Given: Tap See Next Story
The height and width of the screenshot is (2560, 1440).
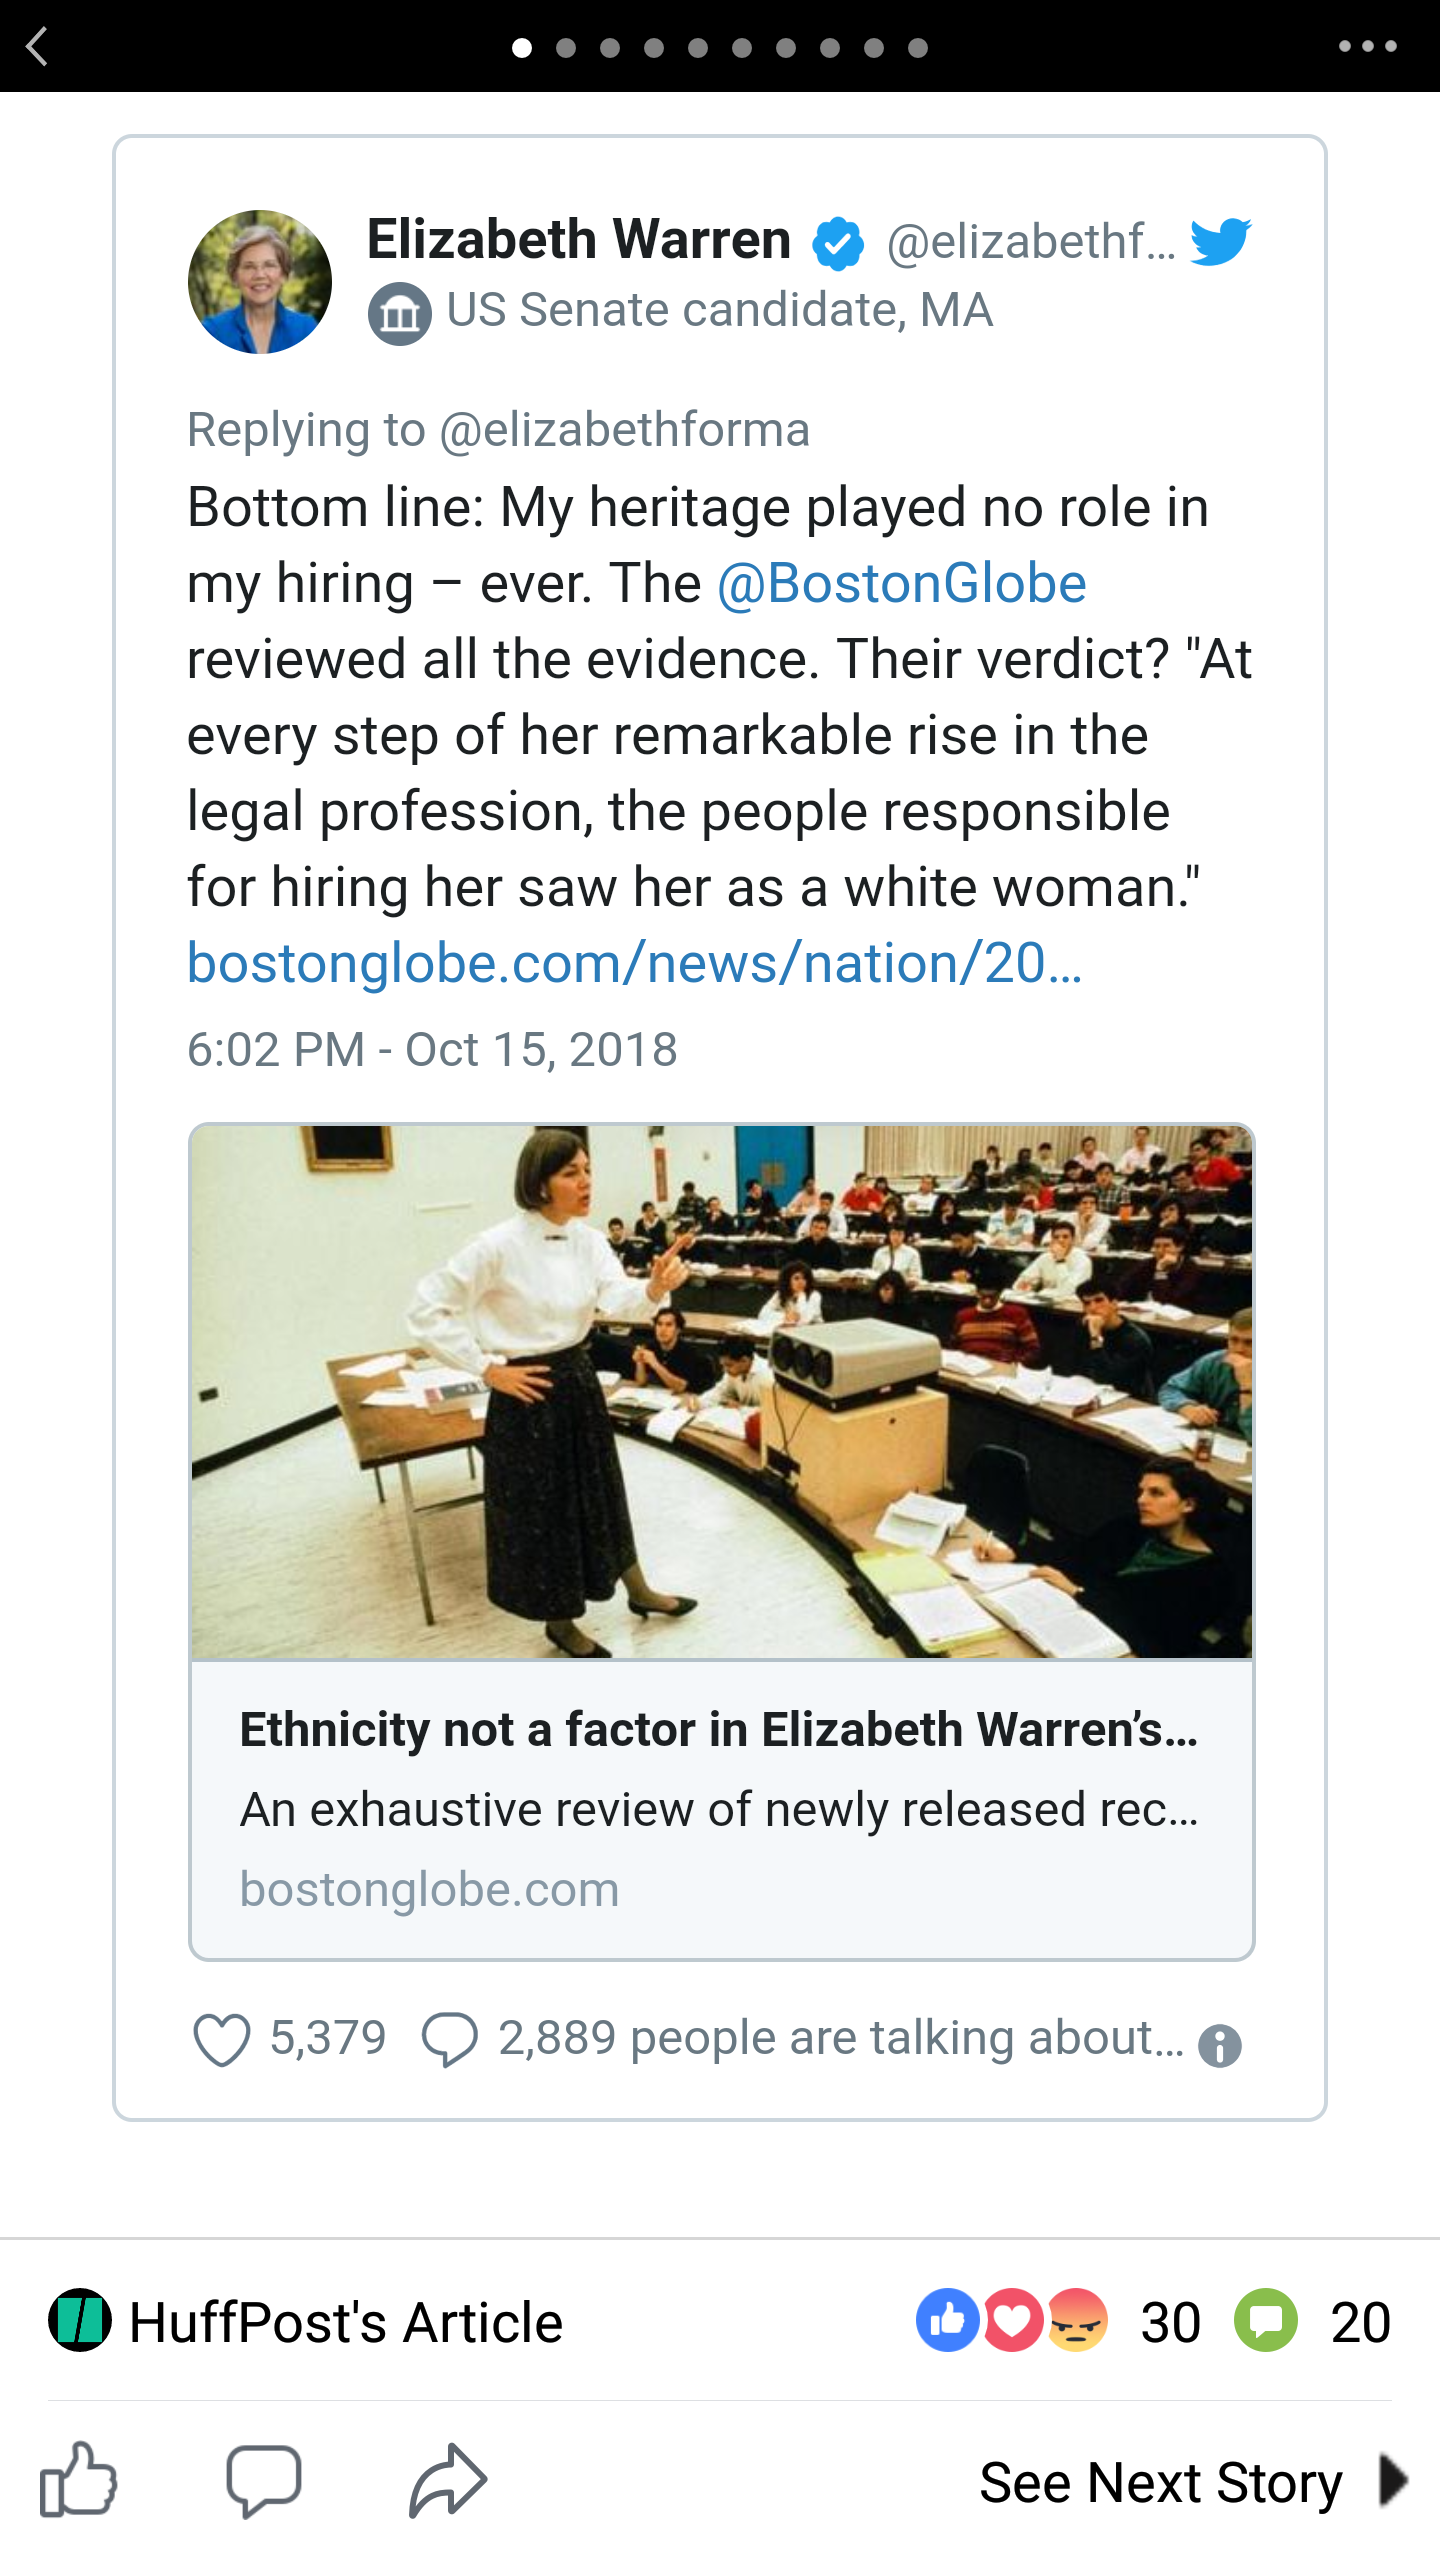Looking at the screenshot, I should pyautogui.click(x=1160, y=2482).
